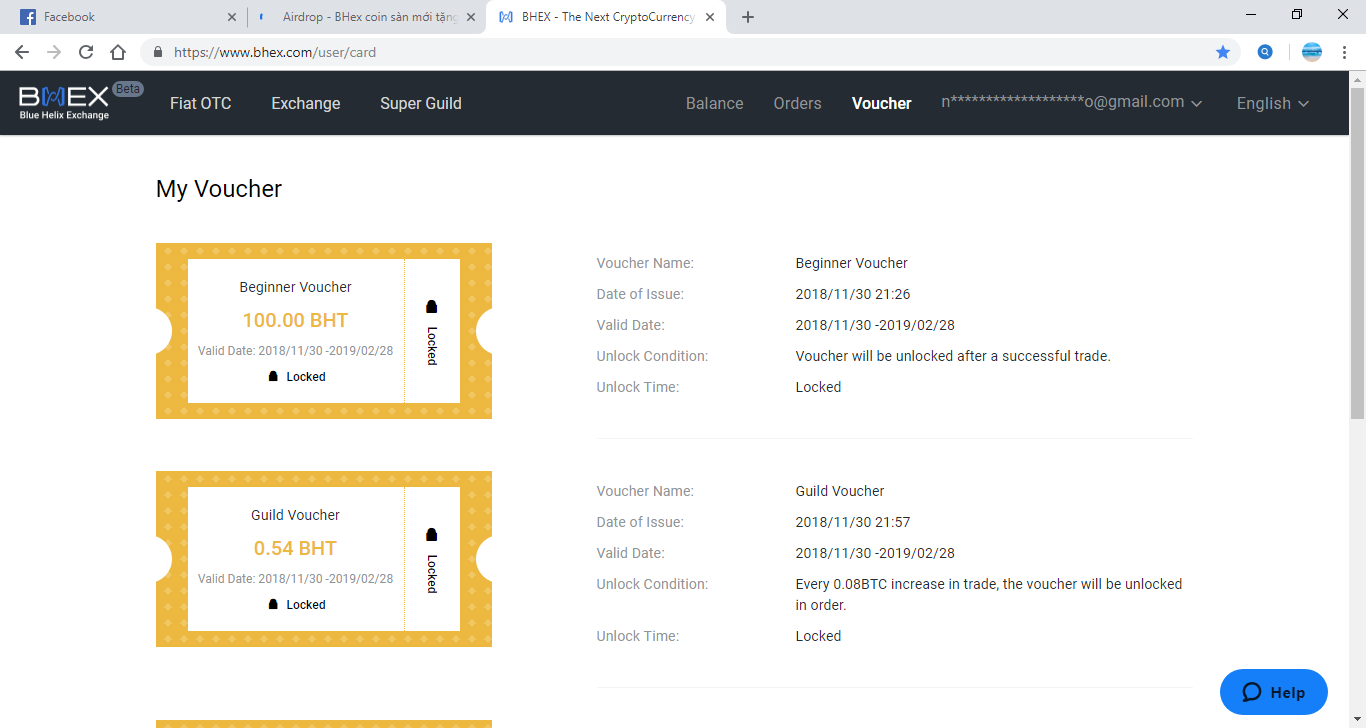Select the BHEX Next CryptoCurrency tab

point(606,17)
